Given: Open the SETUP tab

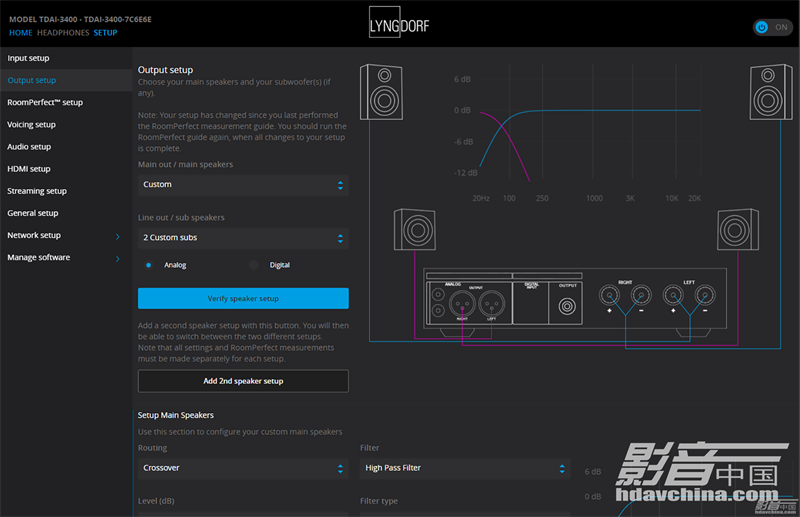Looking at the screenshot, I should [x=105, y=33].
